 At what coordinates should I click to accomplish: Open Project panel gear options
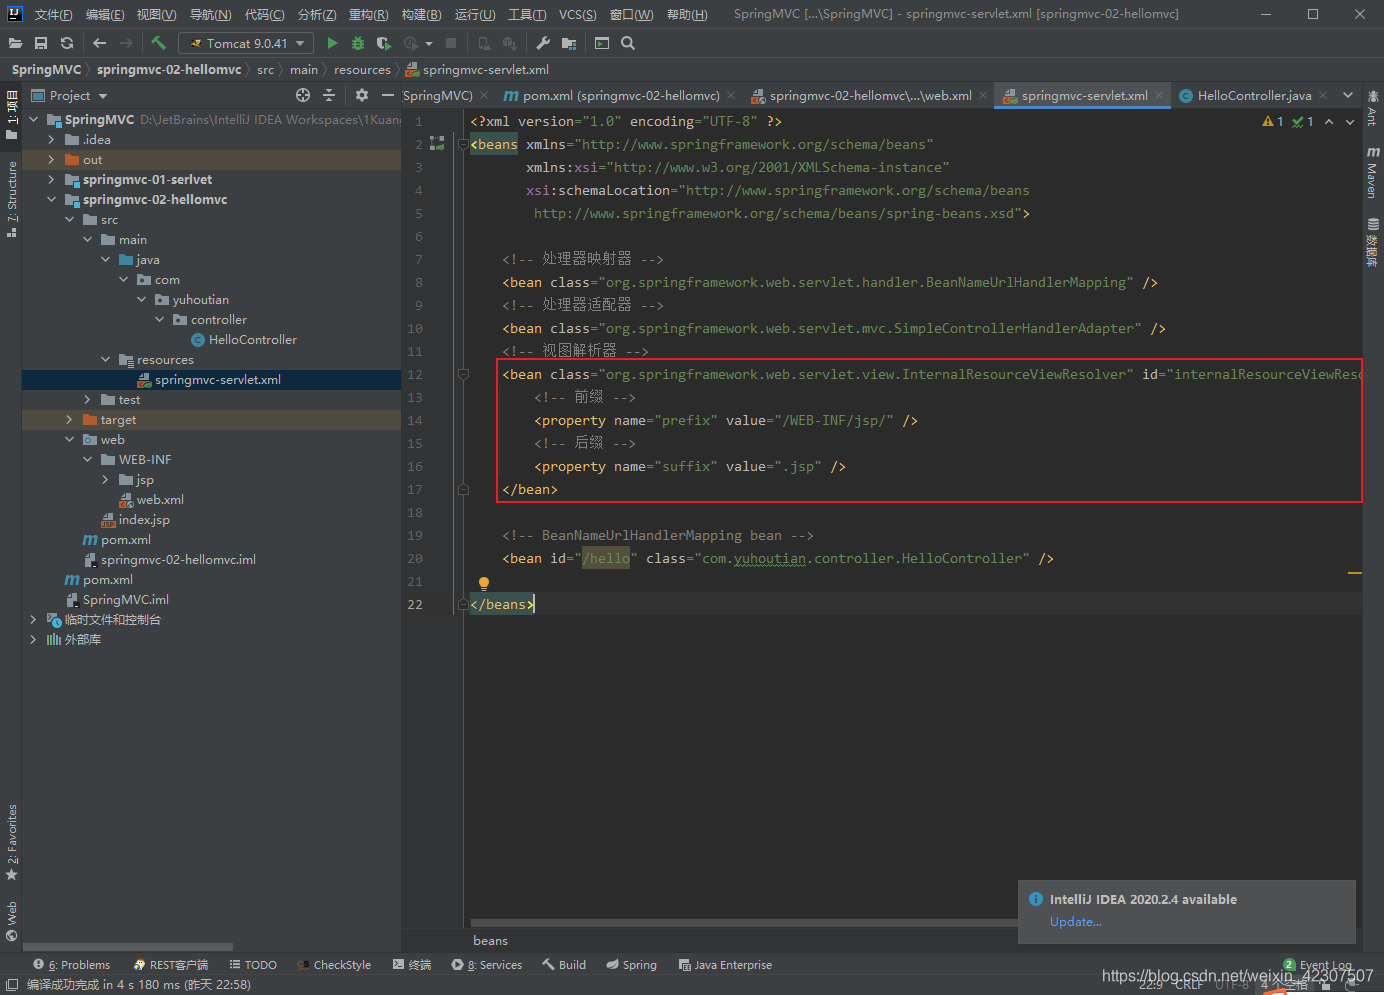click(x=362, y=95)
